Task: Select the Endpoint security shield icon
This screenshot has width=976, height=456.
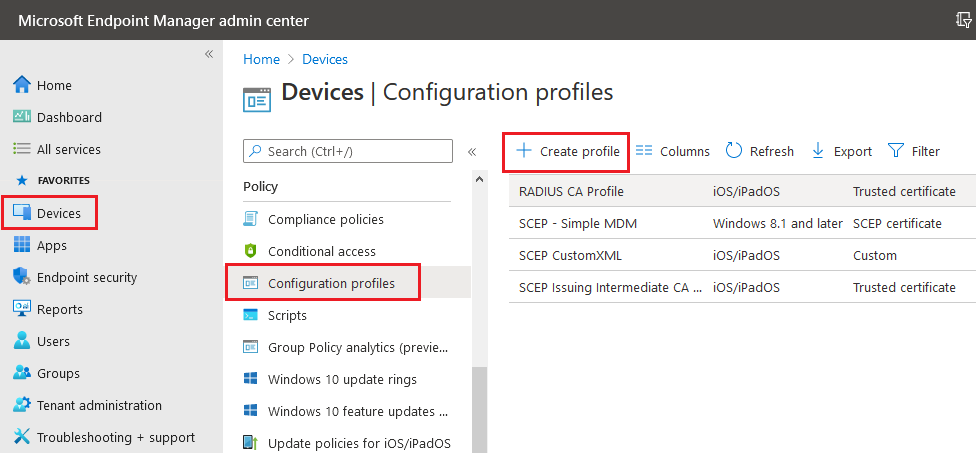Action: (22, 277)
